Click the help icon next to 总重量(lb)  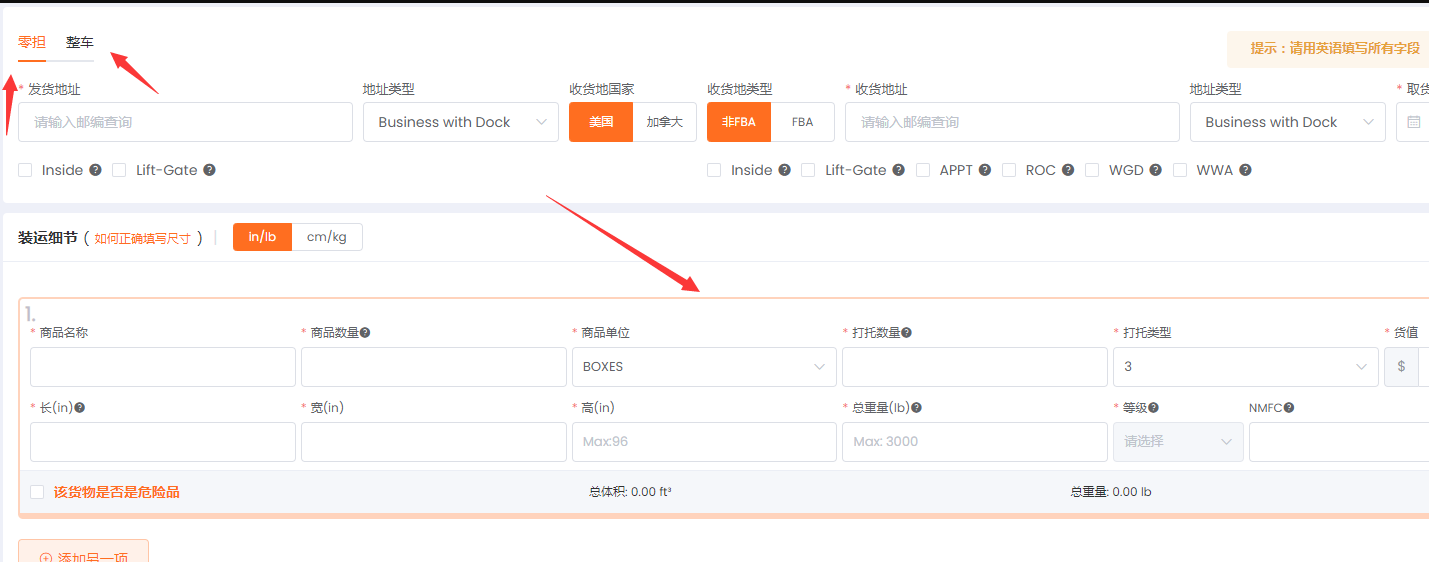916,408
